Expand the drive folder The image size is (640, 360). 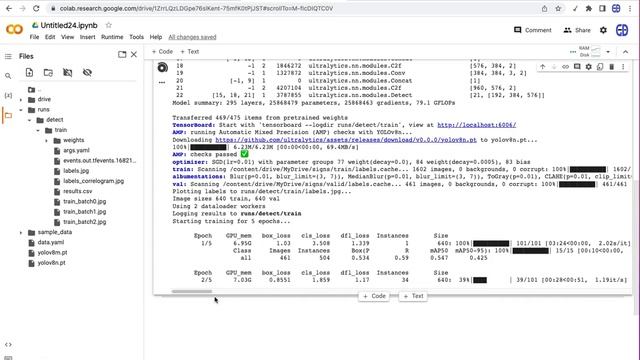pyautogui.click(x=21, y=100)
